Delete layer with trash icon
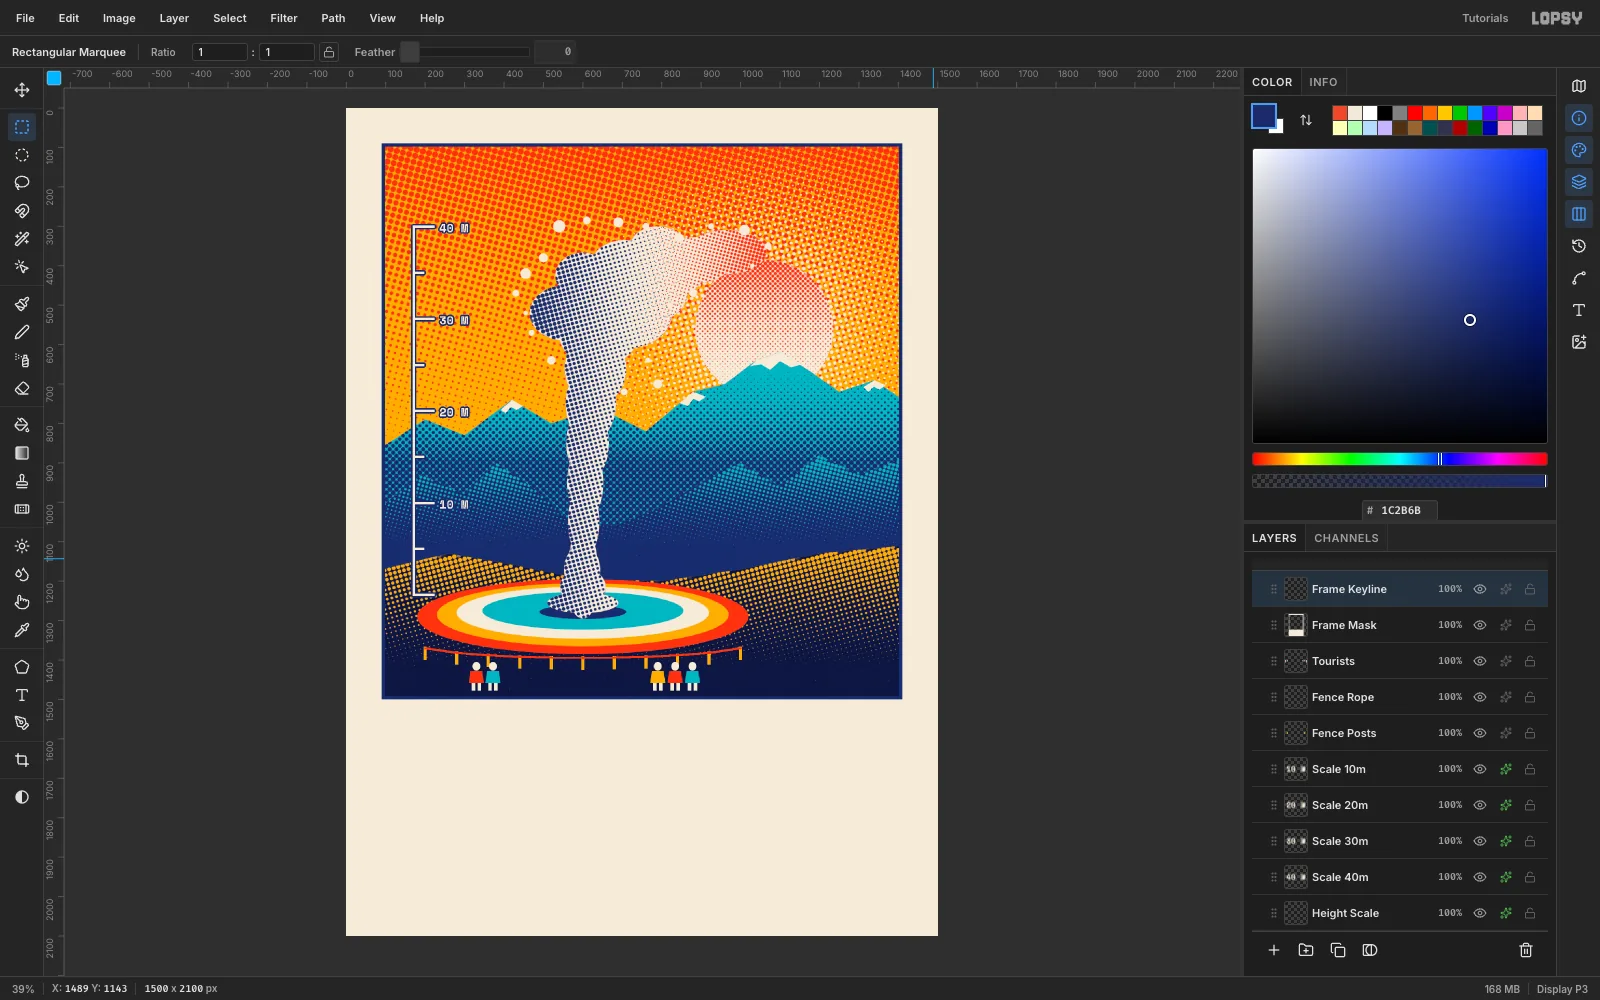 point(1526,950)
